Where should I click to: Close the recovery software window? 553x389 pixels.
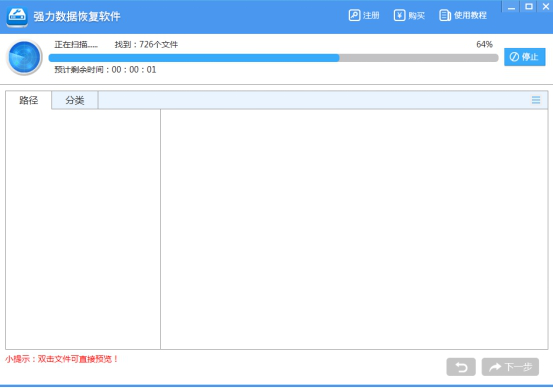click(x=546, y=7)
